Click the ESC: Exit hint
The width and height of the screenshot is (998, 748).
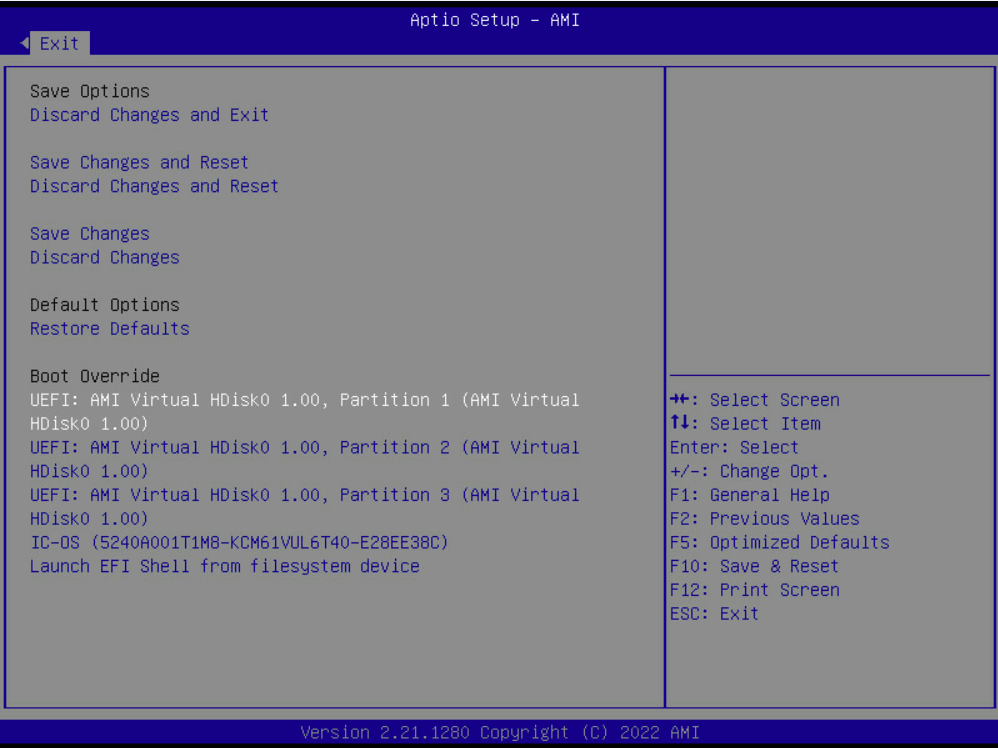click(714, 614)
